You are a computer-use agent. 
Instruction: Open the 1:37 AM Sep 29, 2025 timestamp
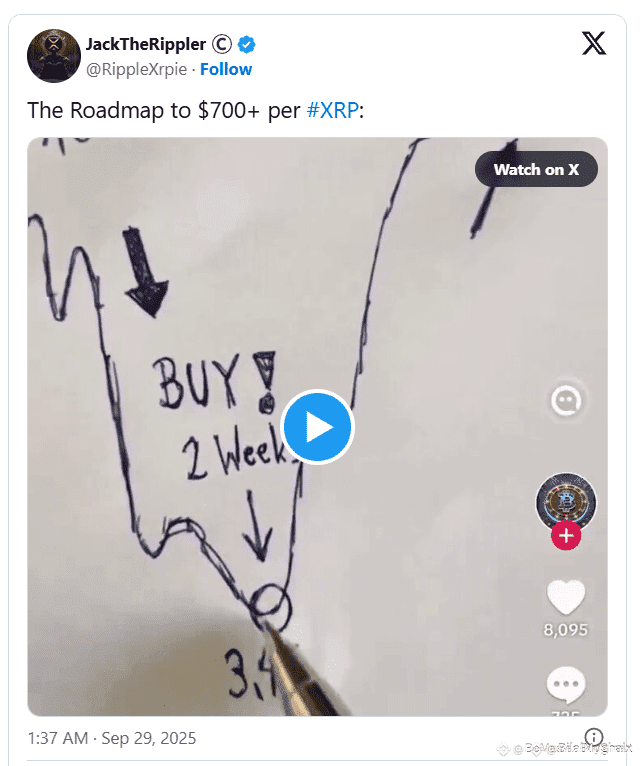(x=112, y=738)
